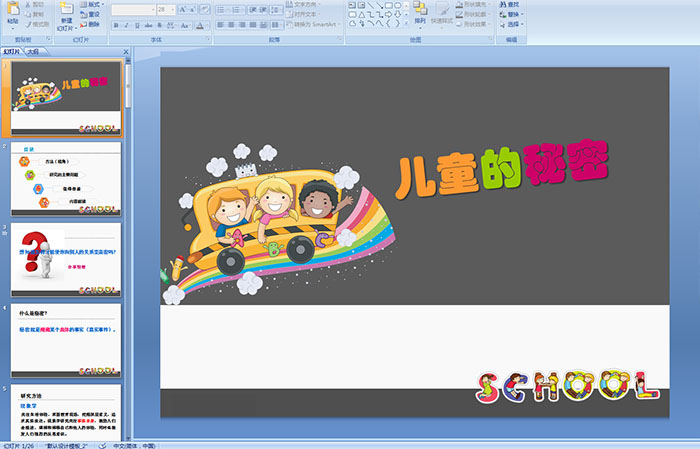Click Decrease List Level icon
Image resolution: width=700 pixels, height=449 pixels.
pos(253,10)
